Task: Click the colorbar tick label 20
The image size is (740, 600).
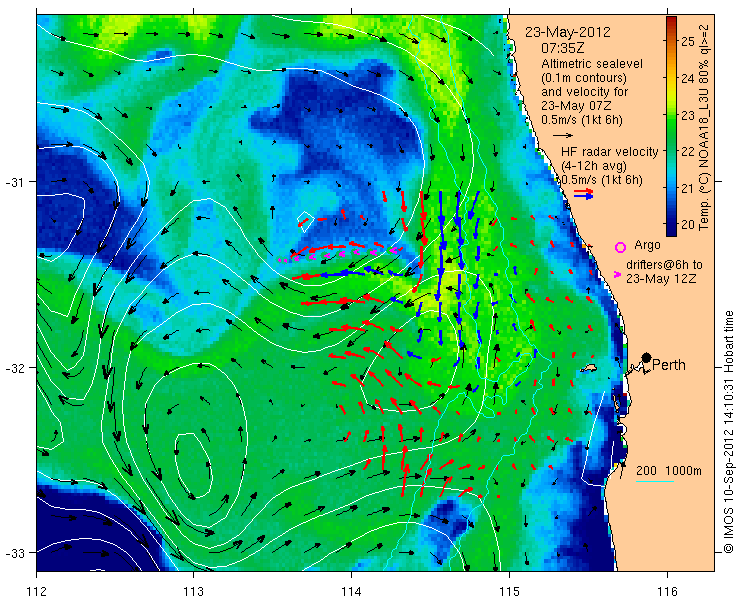Action: pos(688,225)
